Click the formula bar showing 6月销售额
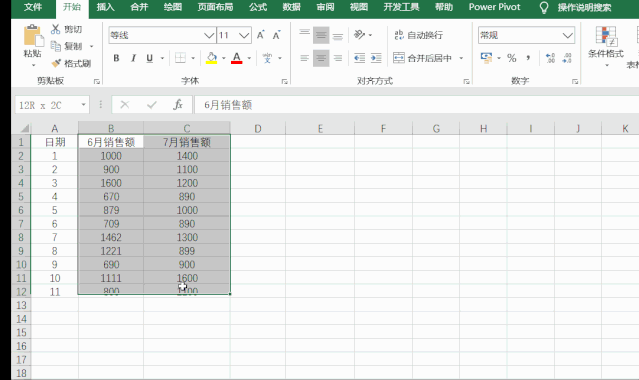The height and width of the screenshot is (380, 639). tap(416, 105)
